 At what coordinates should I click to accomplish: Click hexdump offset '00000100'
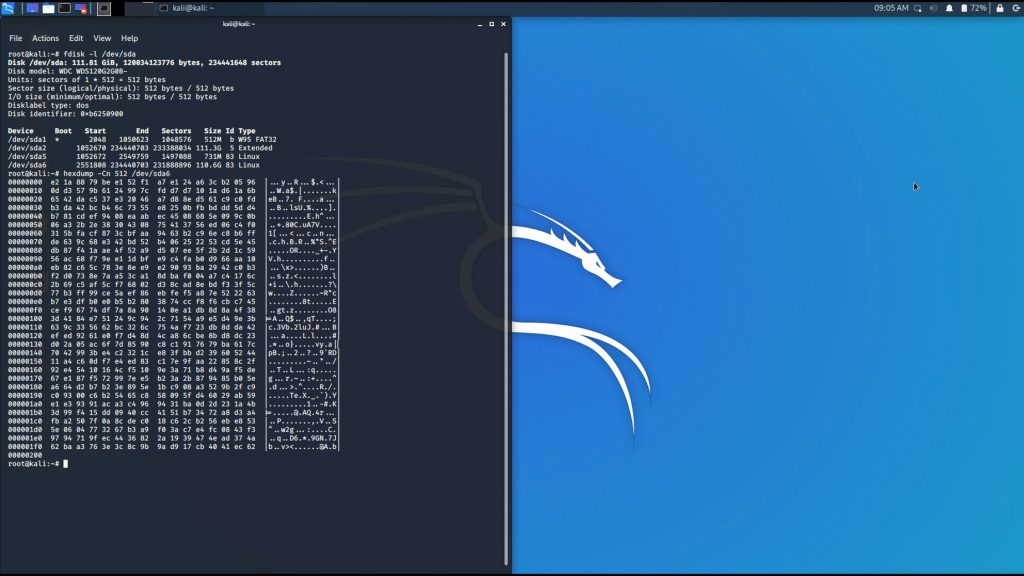[x=25, y=319]
